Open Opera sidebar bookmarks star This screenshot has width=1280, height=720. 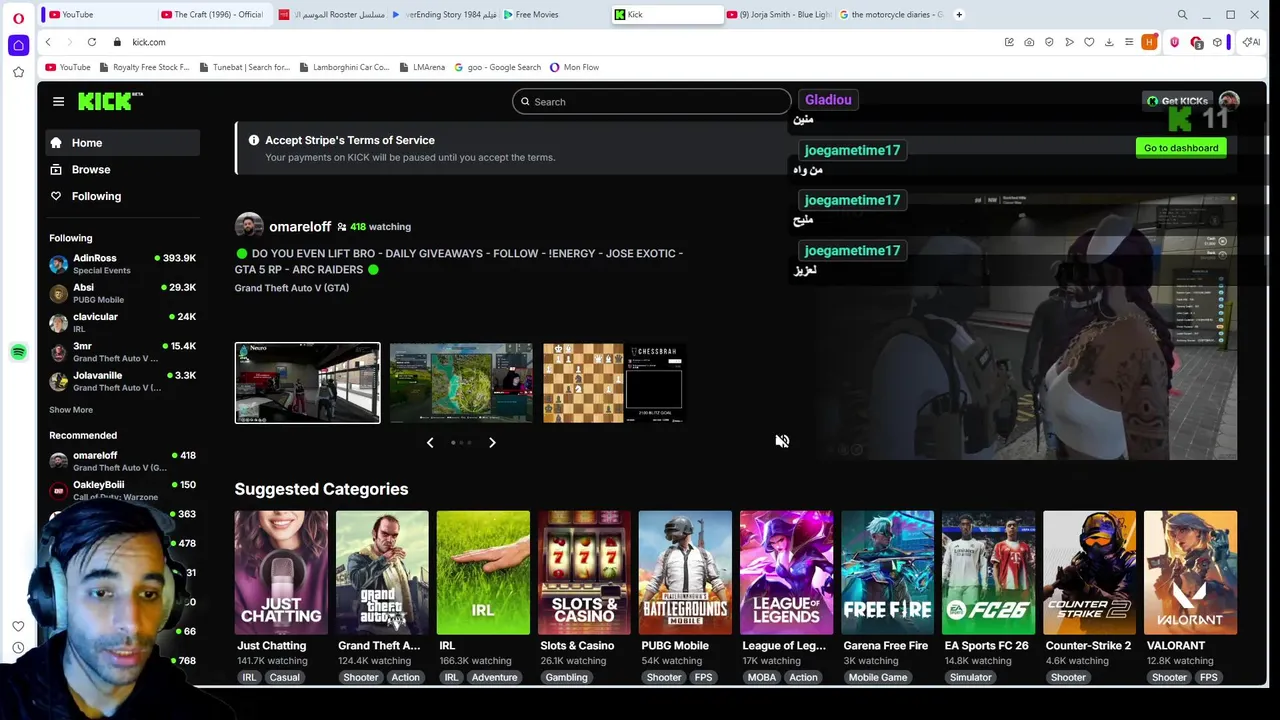[18, 72]
